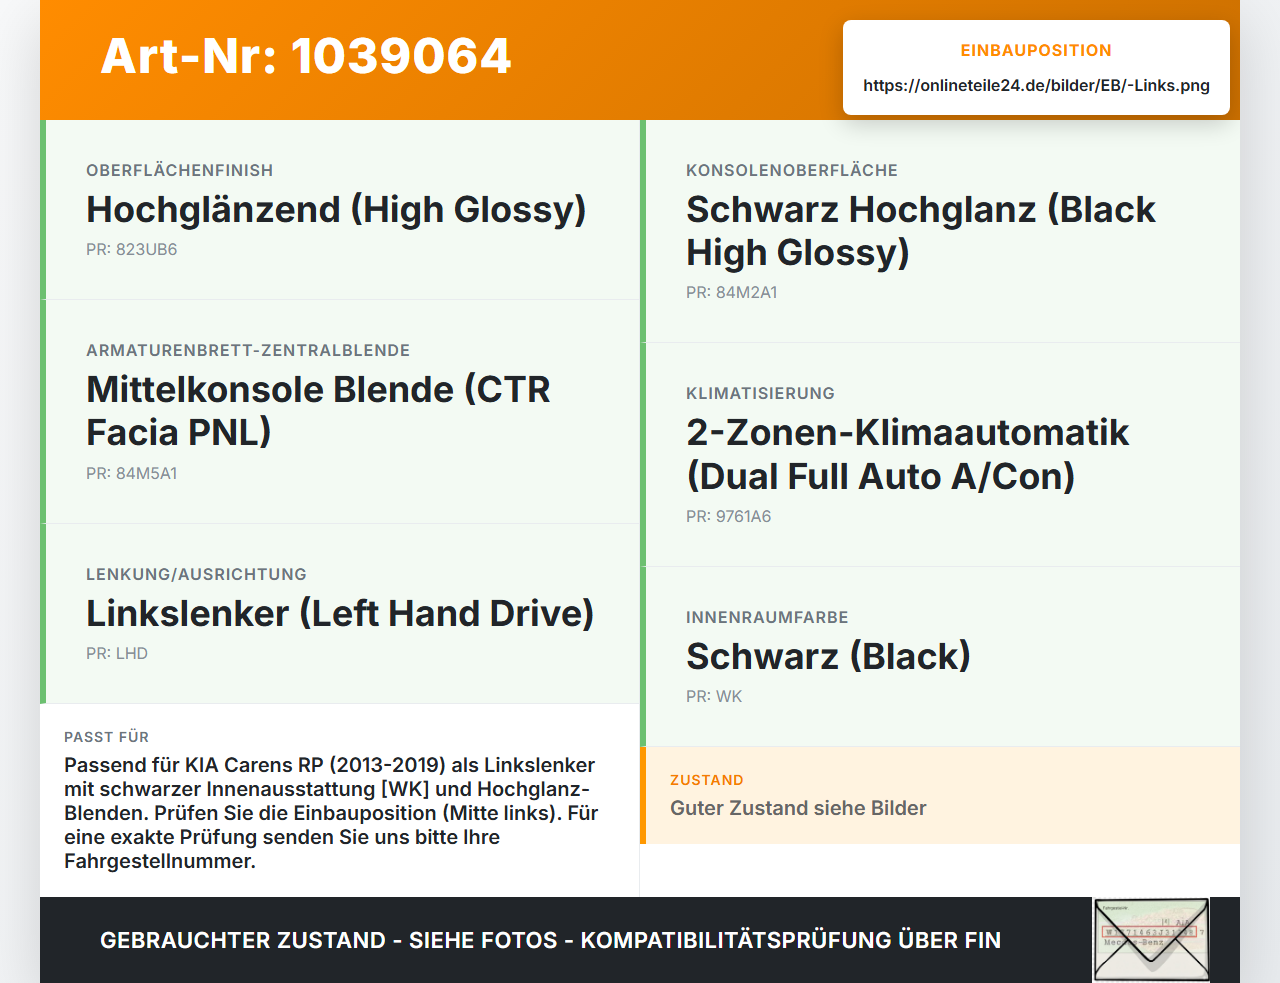Select PR: 9761A6 code text
This screenshot has width=1280, height=983.
[729, 517]
